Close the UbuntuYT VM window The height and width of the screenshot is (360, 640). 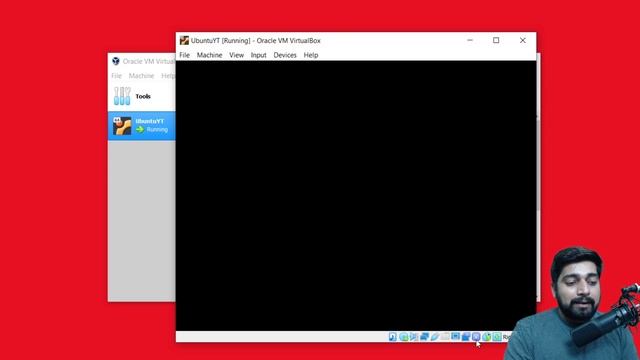coord(522,40)
